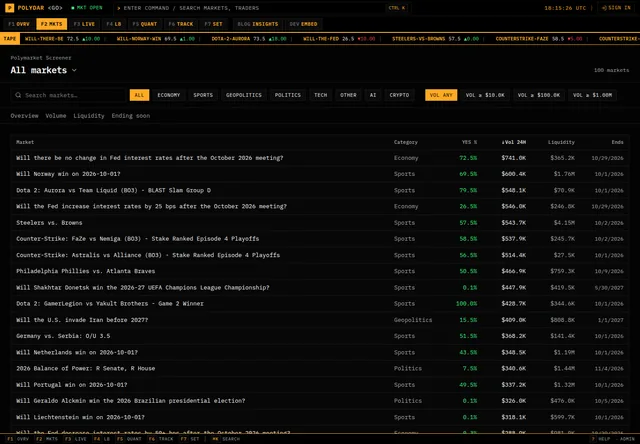Open Fed no change October 2026 market

tap(320, 158)
